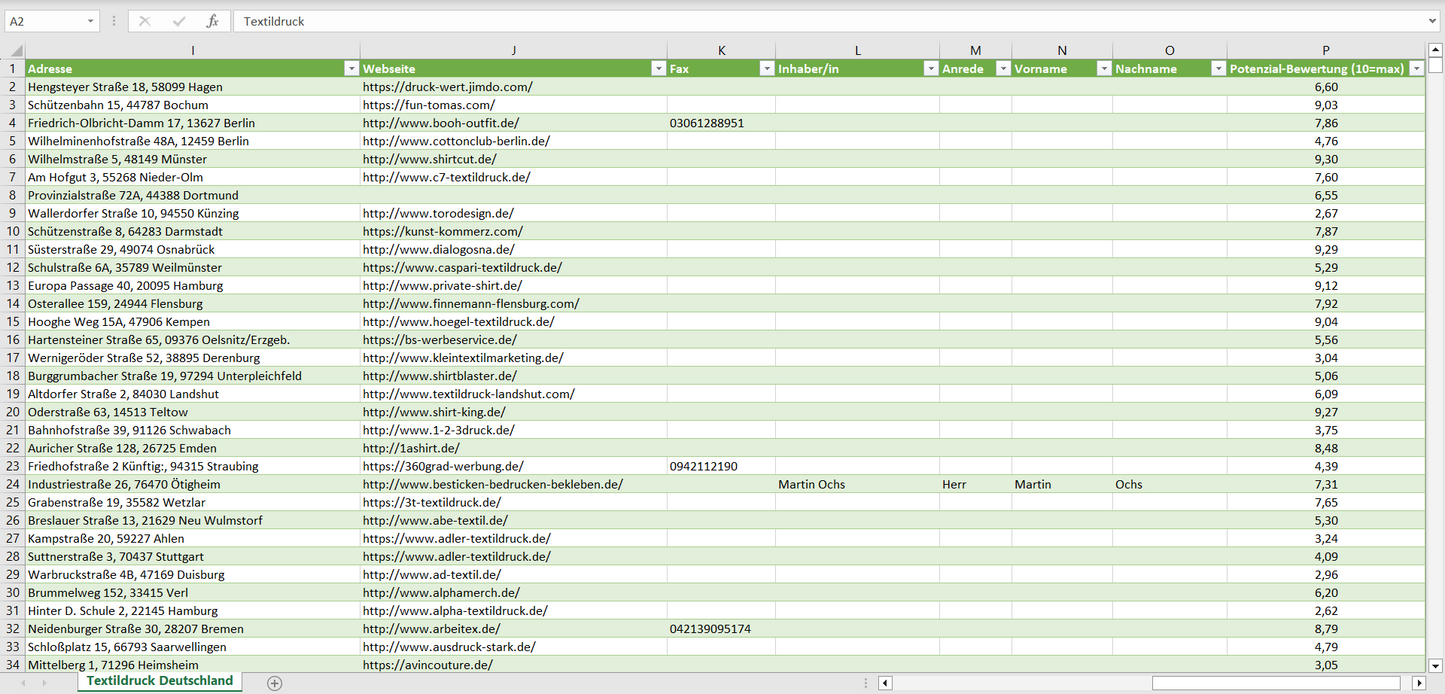Image resolution: width=1445 pixels, height=694 pixels.
Task: Click the https://fun-tomas.com/ cell
Action: 429,105
